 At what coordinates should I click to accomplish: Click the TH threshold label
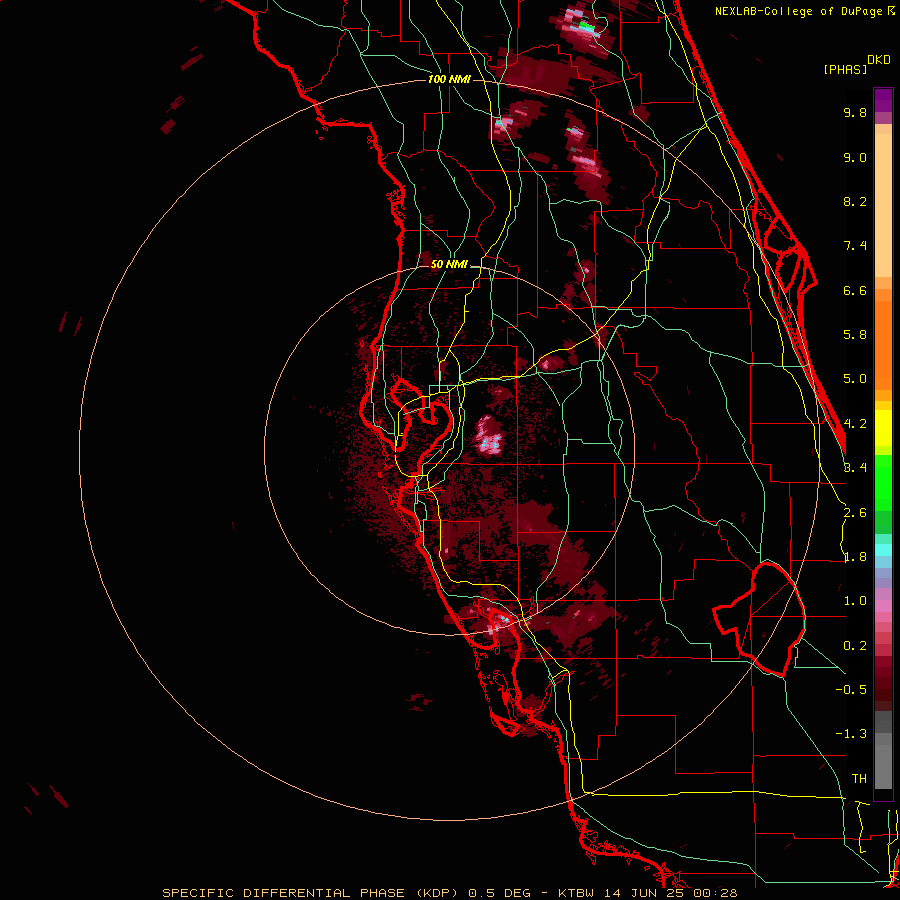(859, 779)
